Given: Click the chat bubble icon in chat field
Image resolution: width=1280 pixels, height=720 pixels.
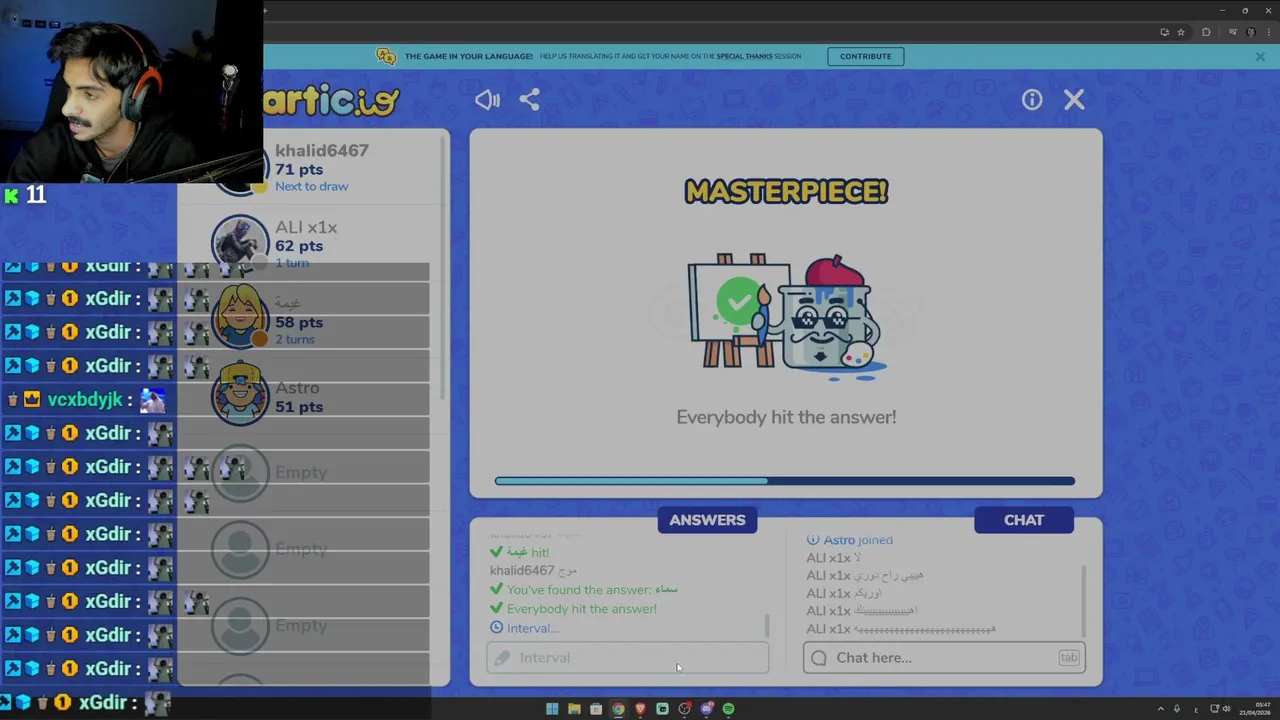Looking at the screenshot, I should click(819, 657).
